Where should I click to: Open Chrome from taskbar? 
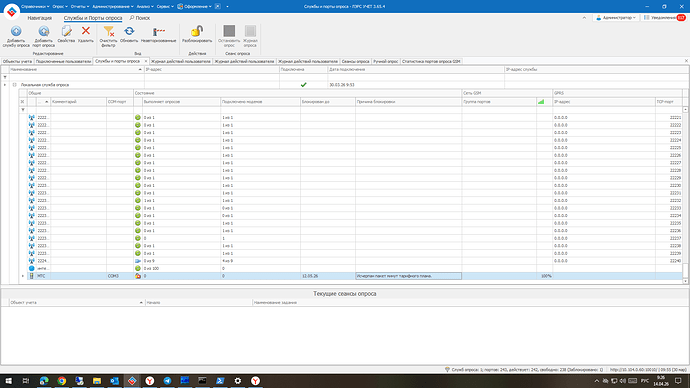pyautogui.click(x=62, y=381)
